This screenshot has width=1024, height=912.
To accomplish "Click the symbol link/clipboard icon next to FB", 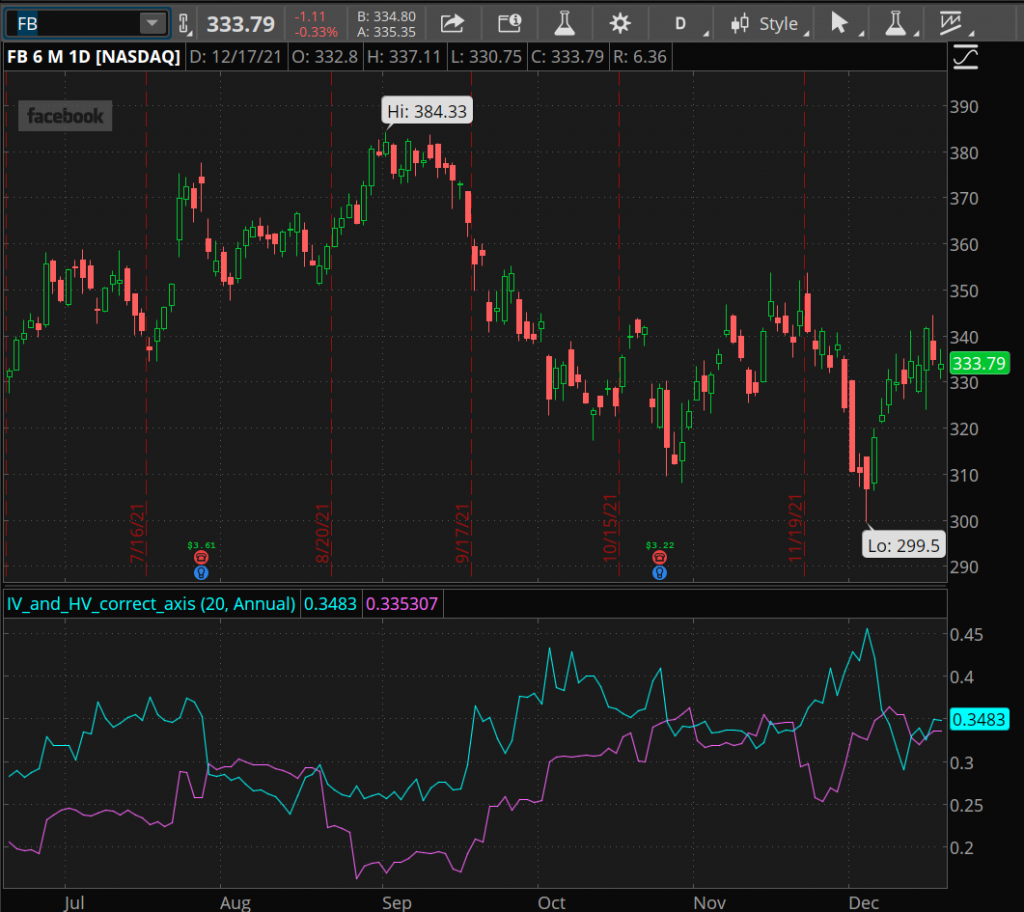I will pos(184,24).
